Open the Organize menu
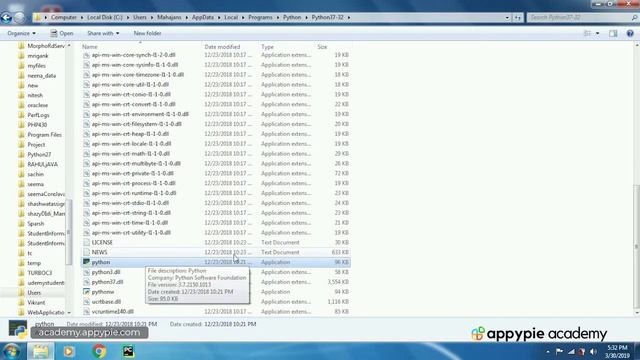 [21, 33]
